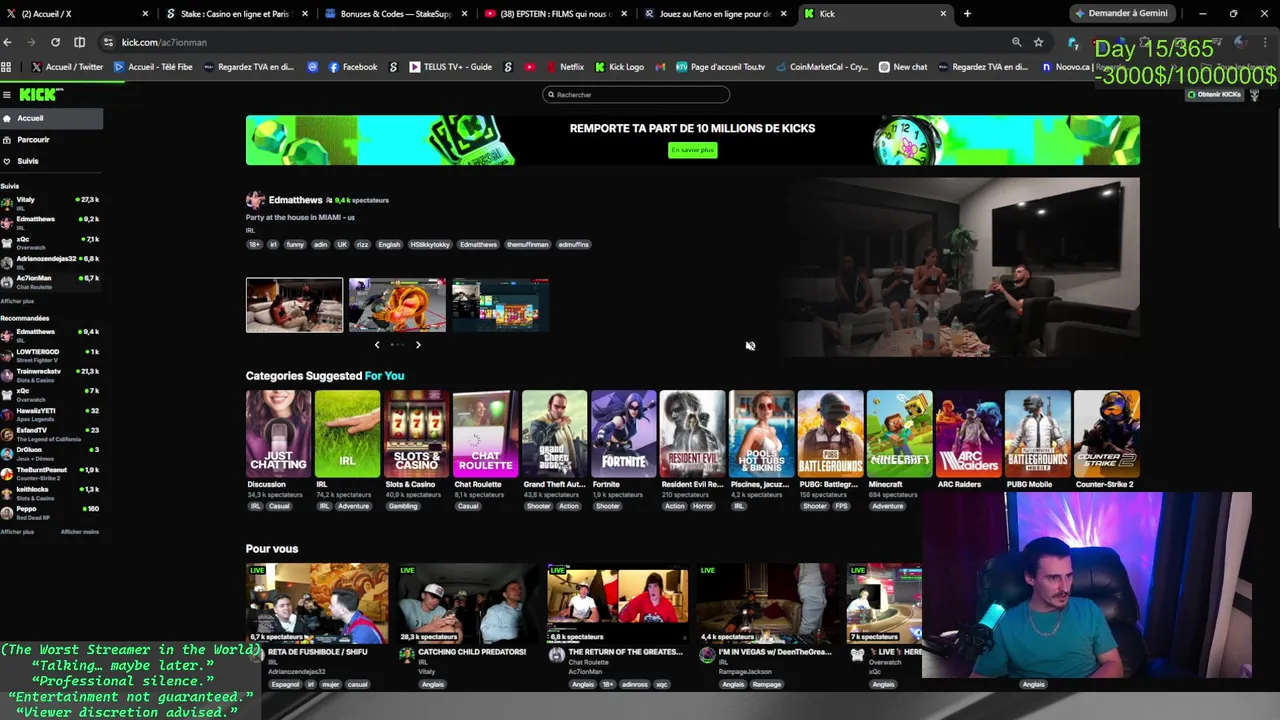Viewport: 1280px width, 720px height.
Task: Go to previous featured stream arrow
Action: coord(377,345)
